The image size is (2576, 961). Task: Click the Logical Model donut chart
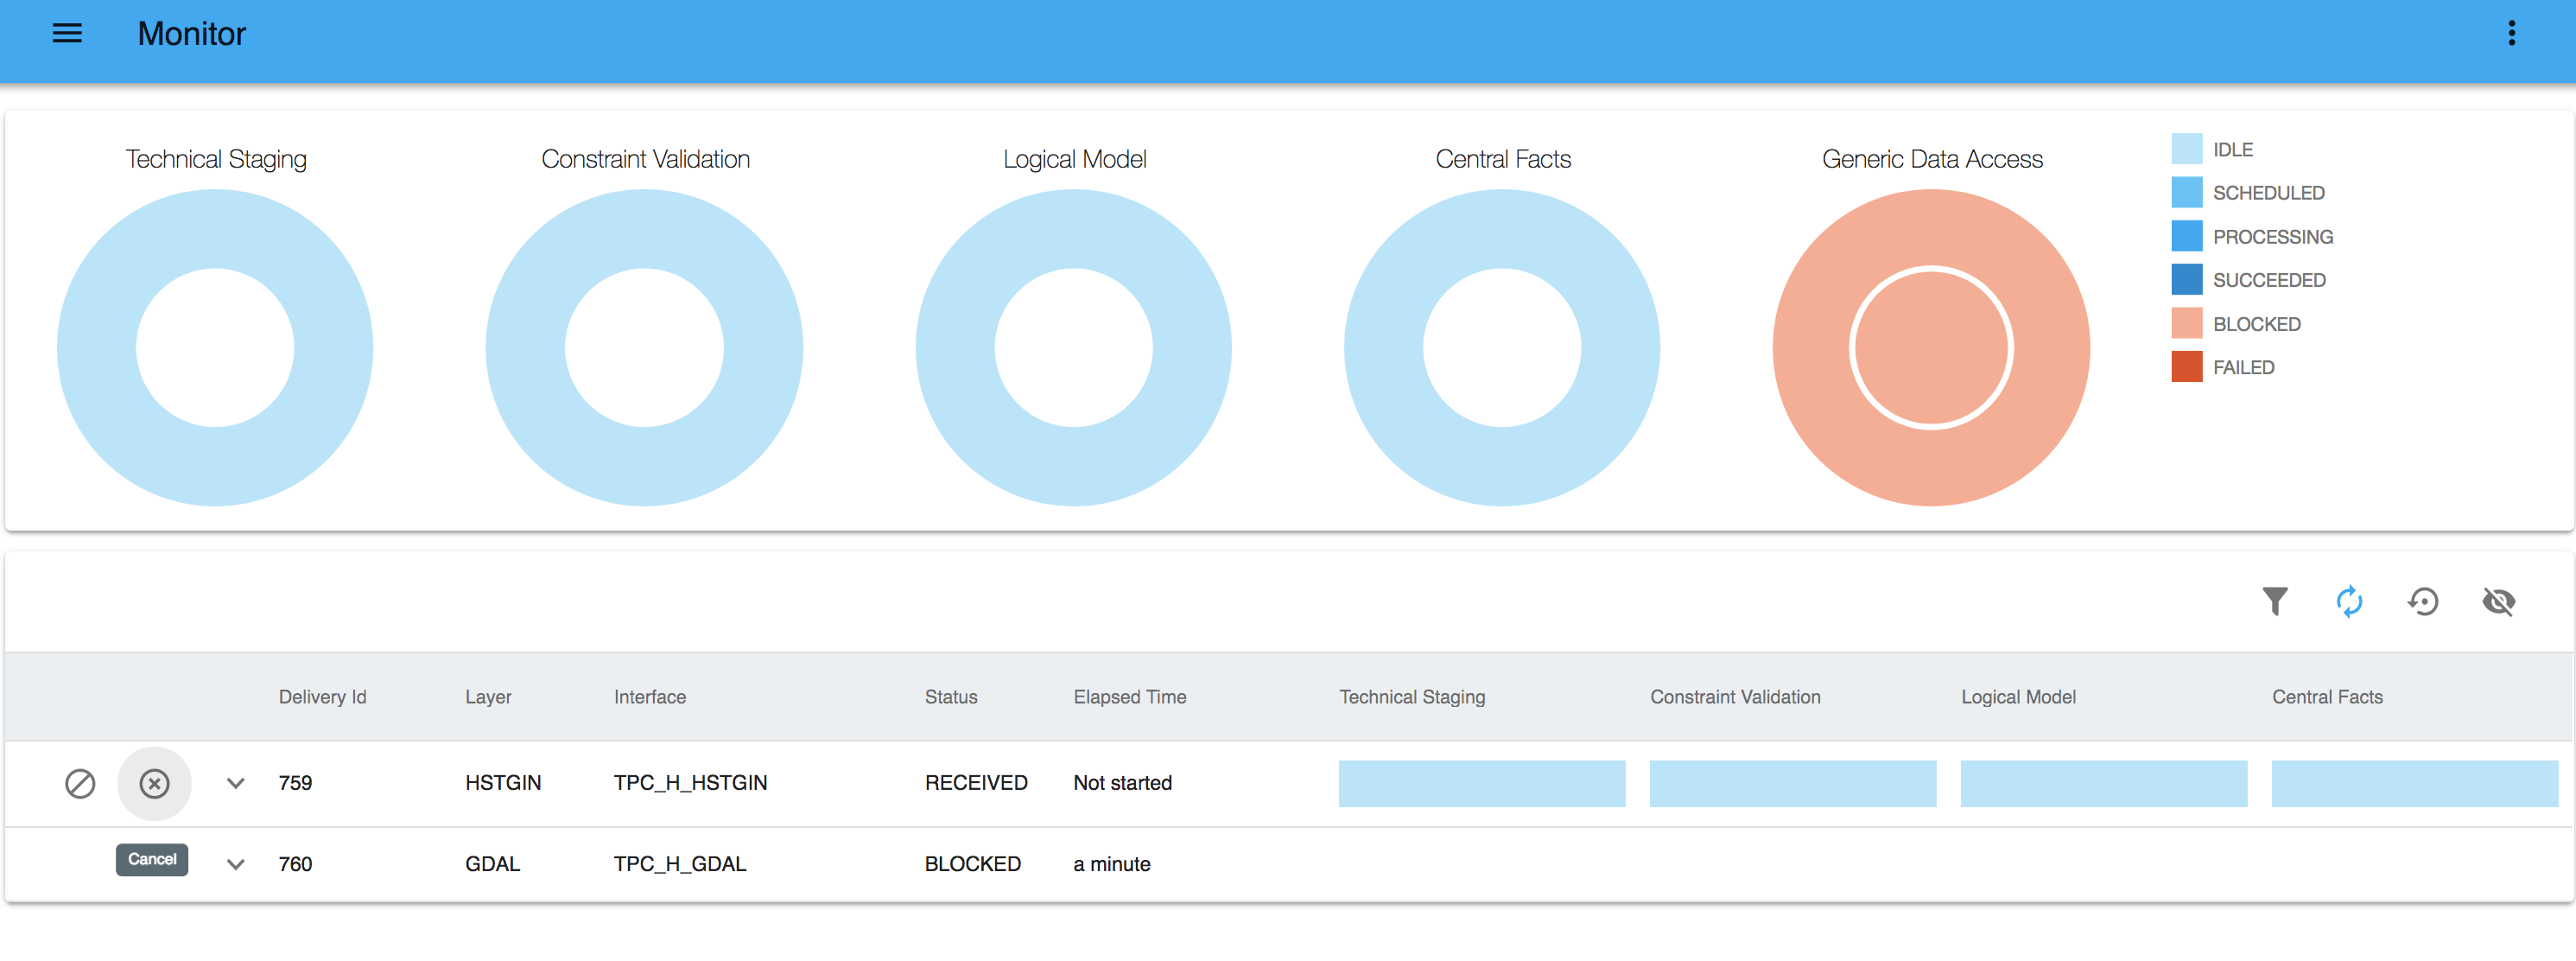point(1073,347)
